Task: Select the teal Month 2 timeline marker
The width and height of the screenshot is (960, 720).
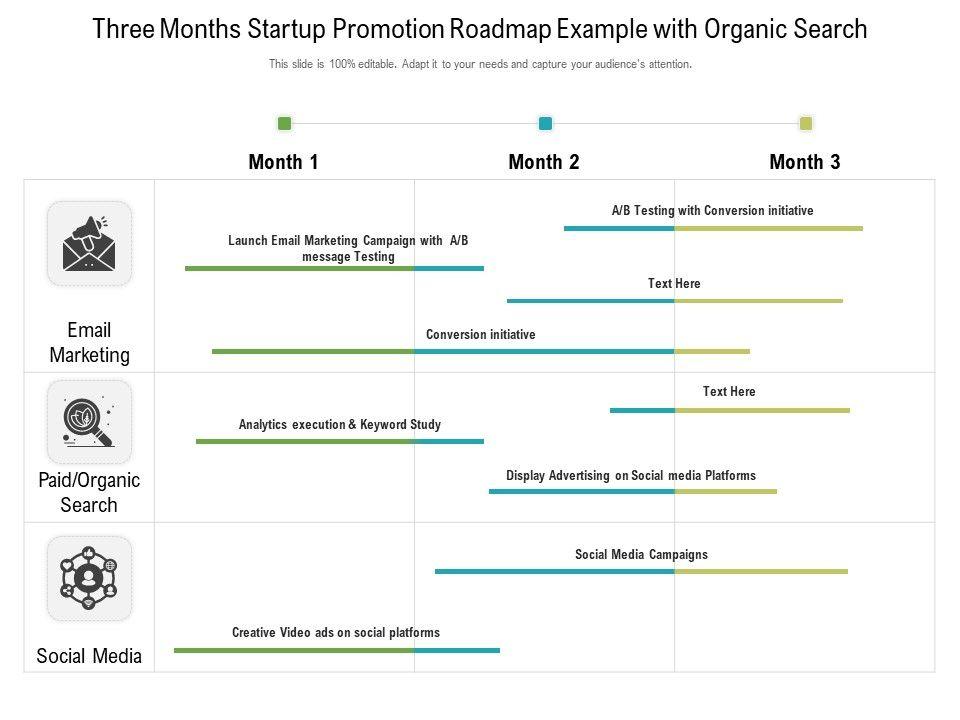Action: coord(545,124)
